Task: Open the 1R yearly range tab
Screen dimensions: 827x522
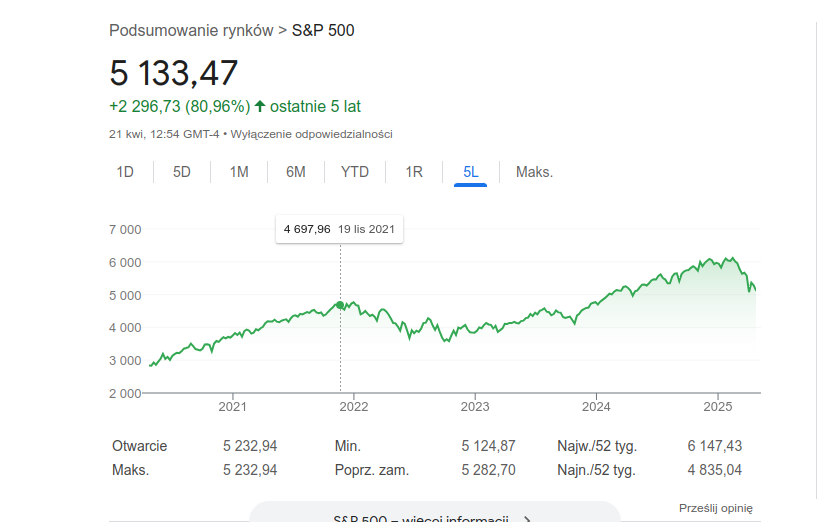Action: pyautogui.click(x=414, y=172)
